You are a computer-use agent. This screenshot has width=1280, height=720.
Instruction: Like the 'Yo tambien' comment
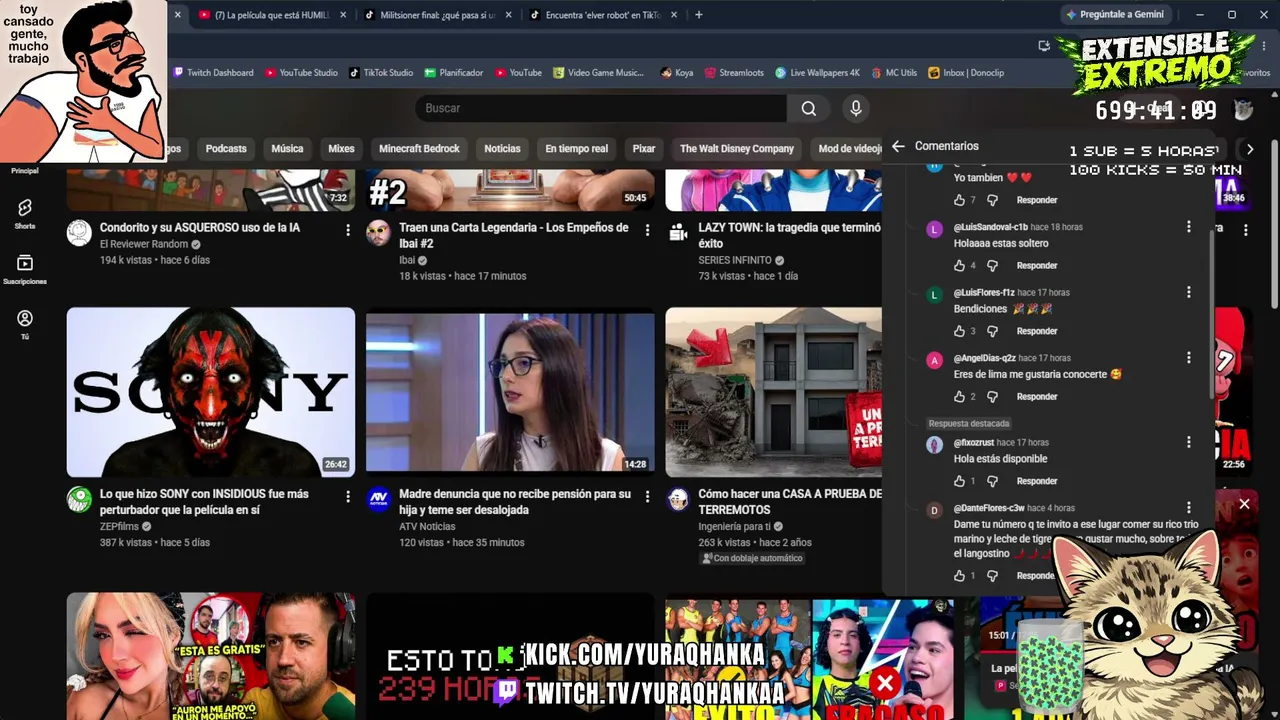(x=959, y=200)
